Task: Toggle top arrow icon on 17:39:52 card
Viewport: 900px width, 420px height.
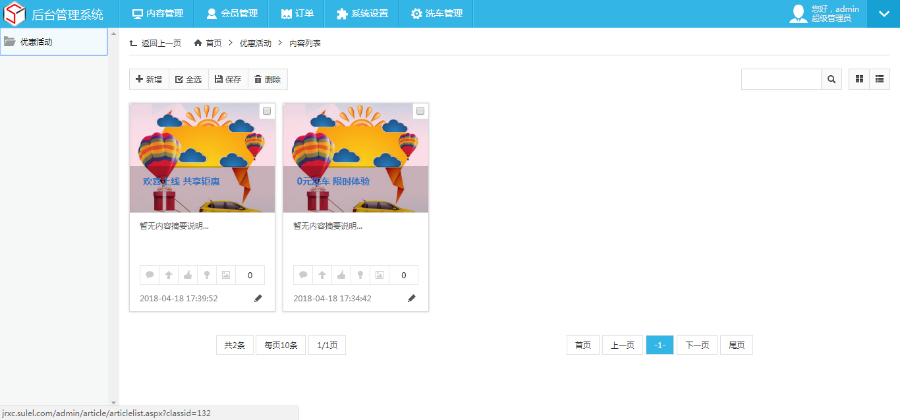Action: point(169,275)
